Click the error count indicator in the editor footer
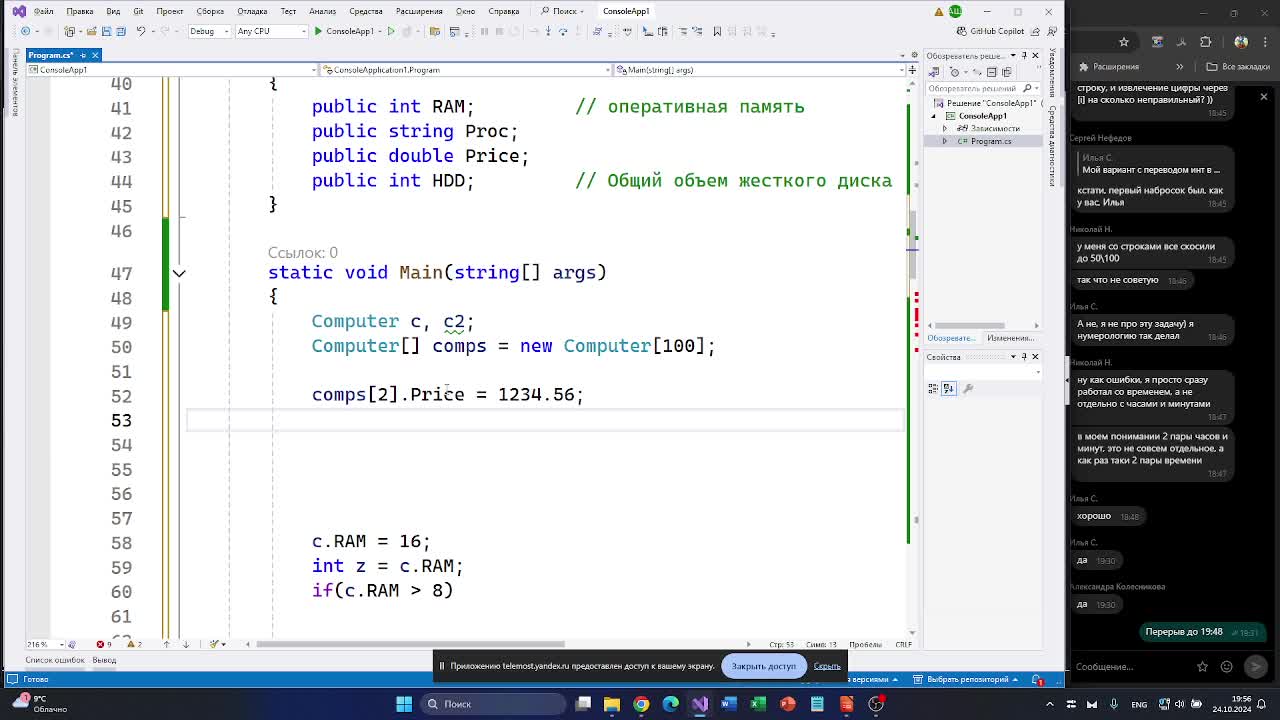This screenshot has width=1280, height=720. 103,644
